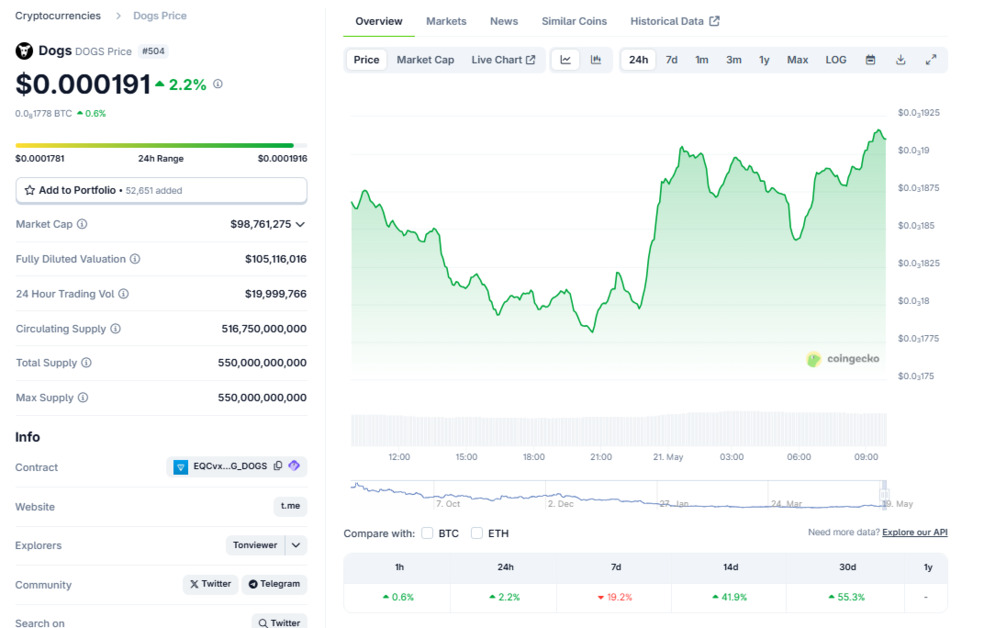The width and height of the screenshot is (984, 628).
Task: Select the 7d chart range
Action: tap(671, 60)
